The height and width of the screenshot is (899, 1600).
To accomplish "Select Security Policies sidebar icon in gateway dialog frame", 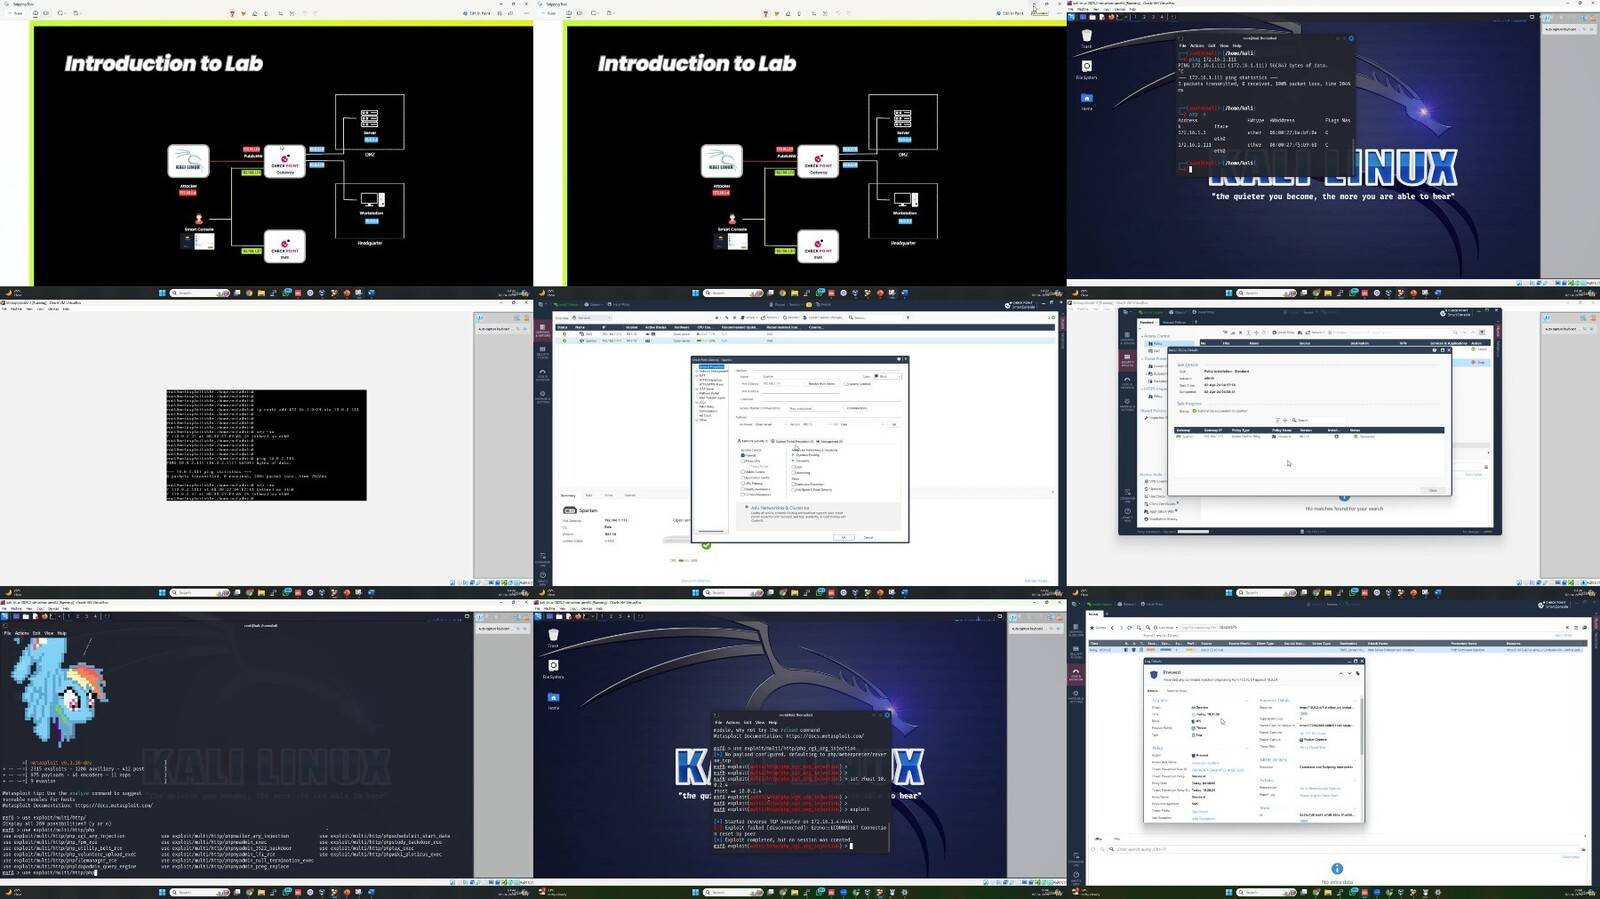I will (542, 353).
